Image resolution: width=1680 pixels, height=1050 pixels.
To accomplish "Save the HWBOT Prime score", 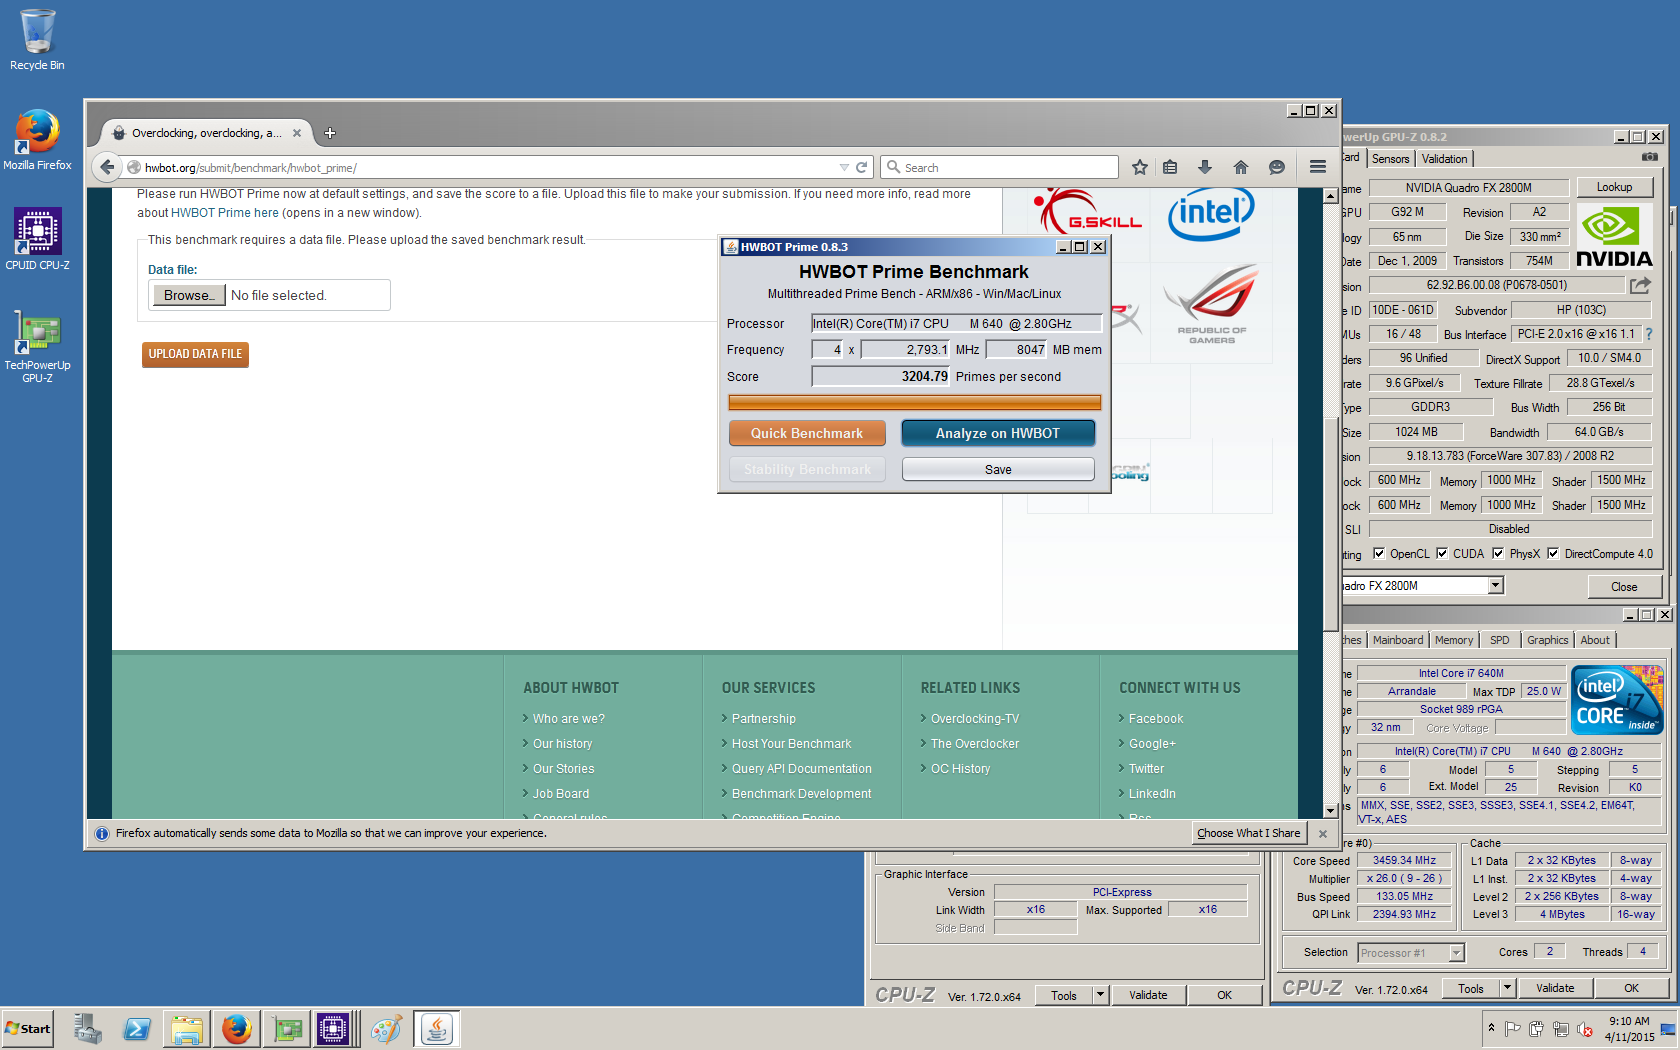I will 998,469.
